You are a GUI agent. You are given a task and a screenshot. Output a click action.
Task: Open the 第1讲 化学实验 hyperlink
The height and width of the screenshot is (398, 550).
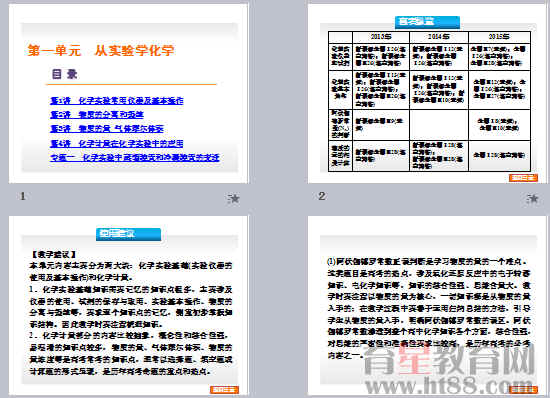116,101
